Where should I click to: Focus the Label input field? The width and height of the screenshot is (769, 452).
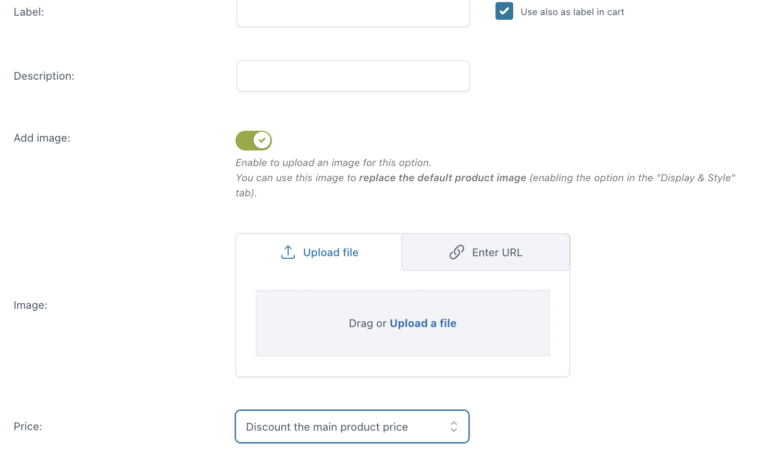coord(353,12)
